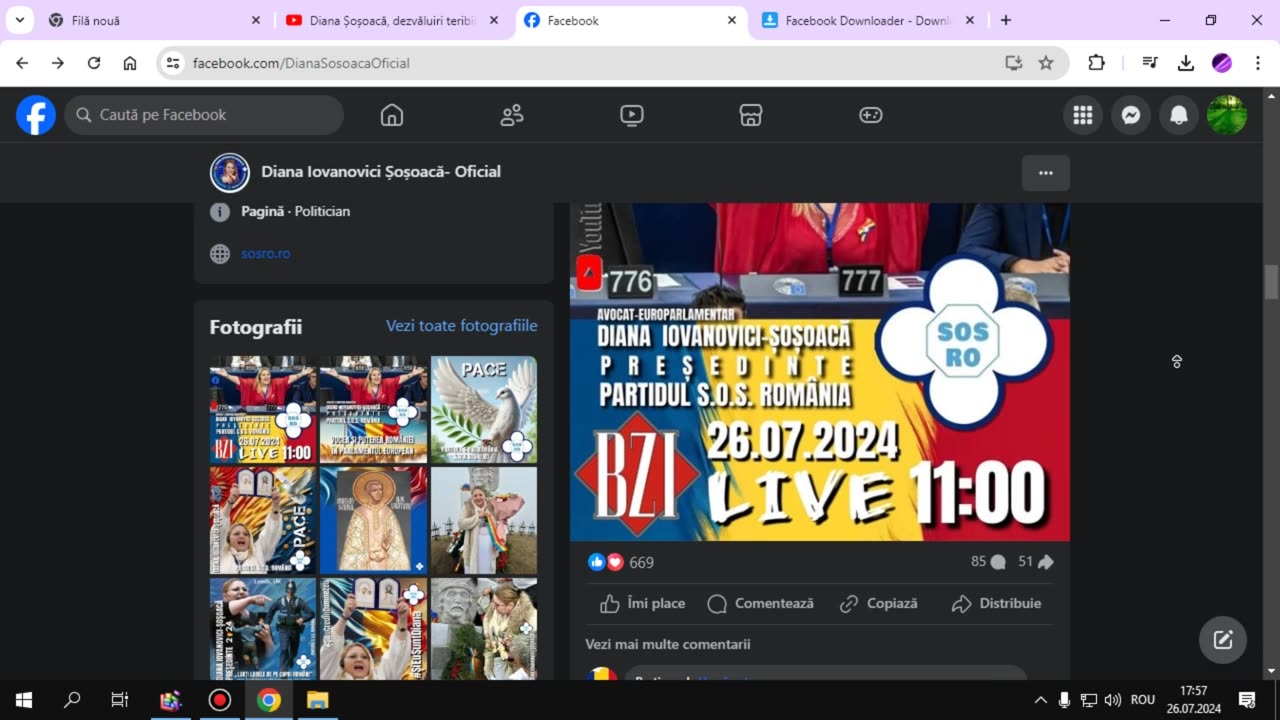Open Diana Iovanovici Șoșoacă page avatar
The height and width of the screenshot is (720, 1280).
(x=229, y=172)
